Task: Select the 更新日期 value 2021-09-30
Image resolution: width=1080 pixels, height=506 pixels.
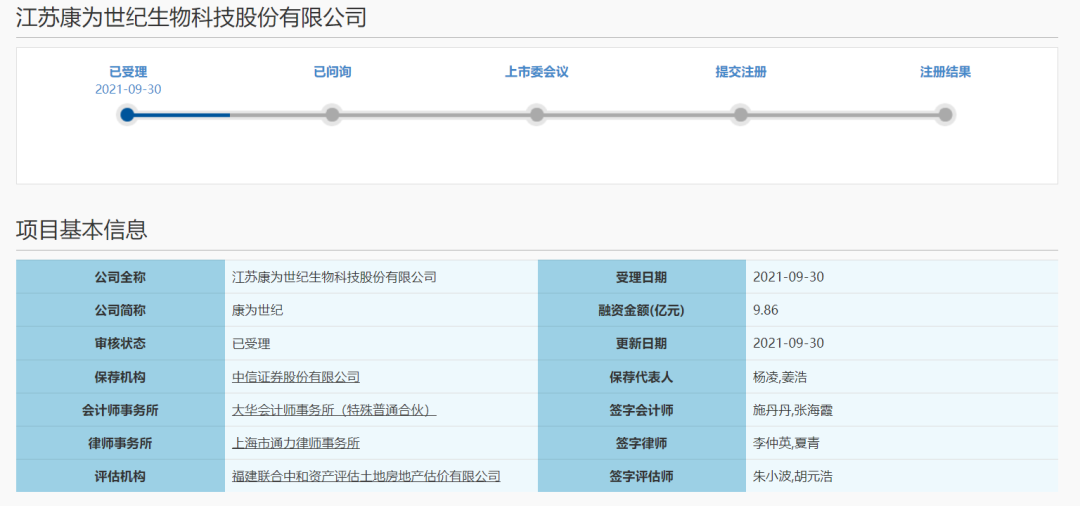Action: tap(789, 344)
